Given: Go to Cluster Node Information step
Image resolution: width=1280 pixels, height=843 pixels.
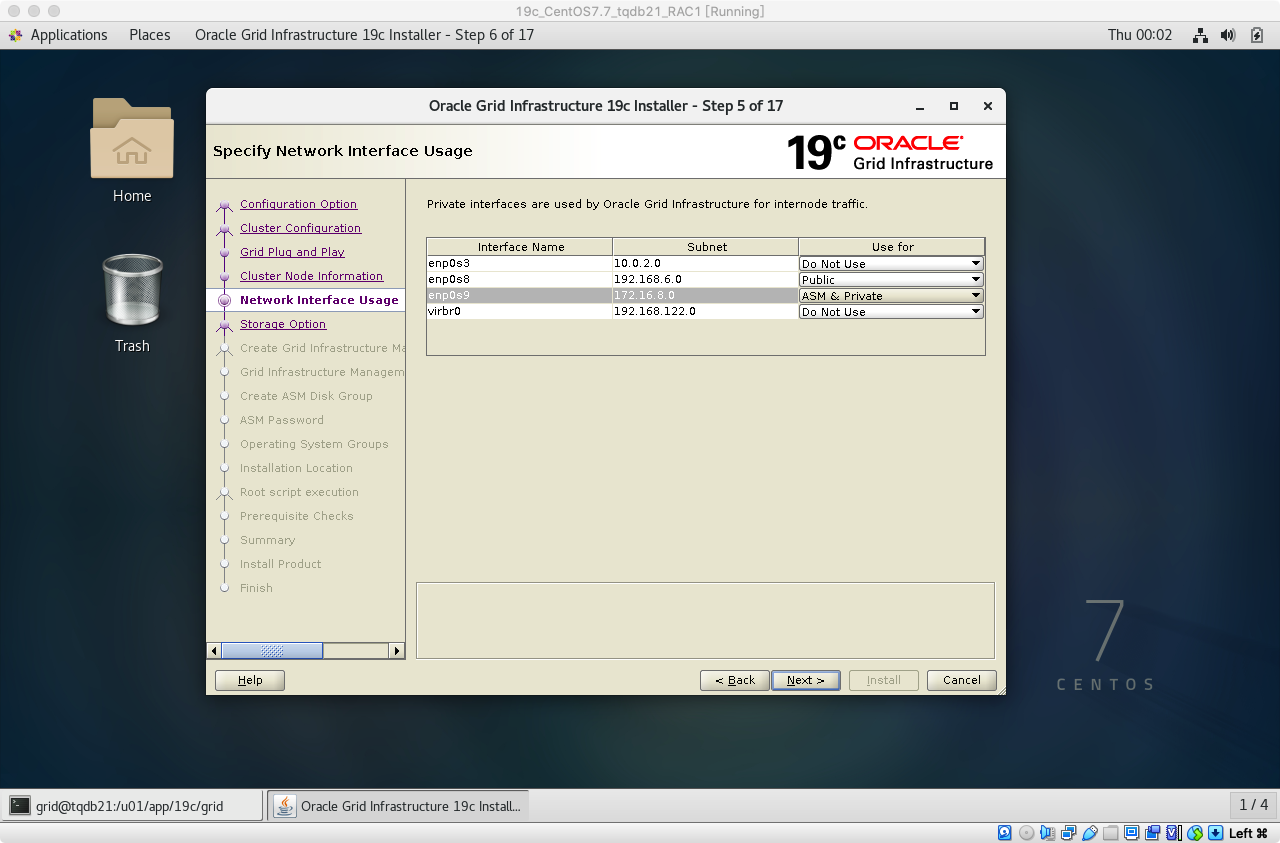Looking at the screenshot, I should [x=311, y=276].
